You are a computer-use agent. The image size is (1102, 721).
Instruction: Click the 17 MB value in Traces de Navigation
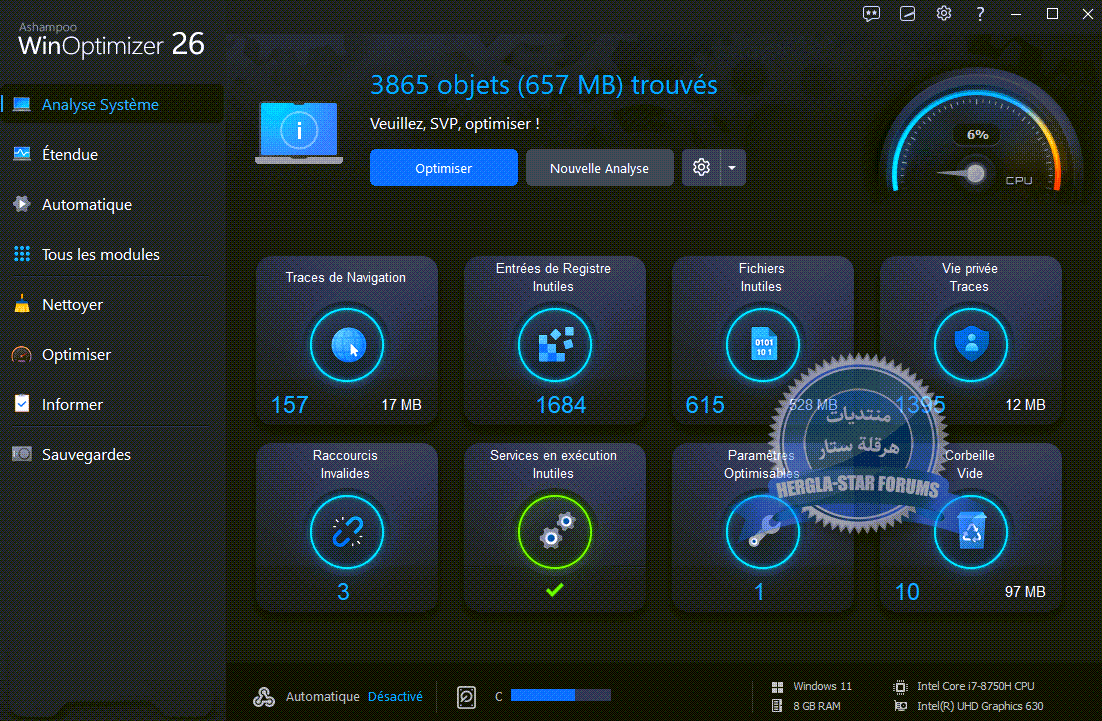401,405
